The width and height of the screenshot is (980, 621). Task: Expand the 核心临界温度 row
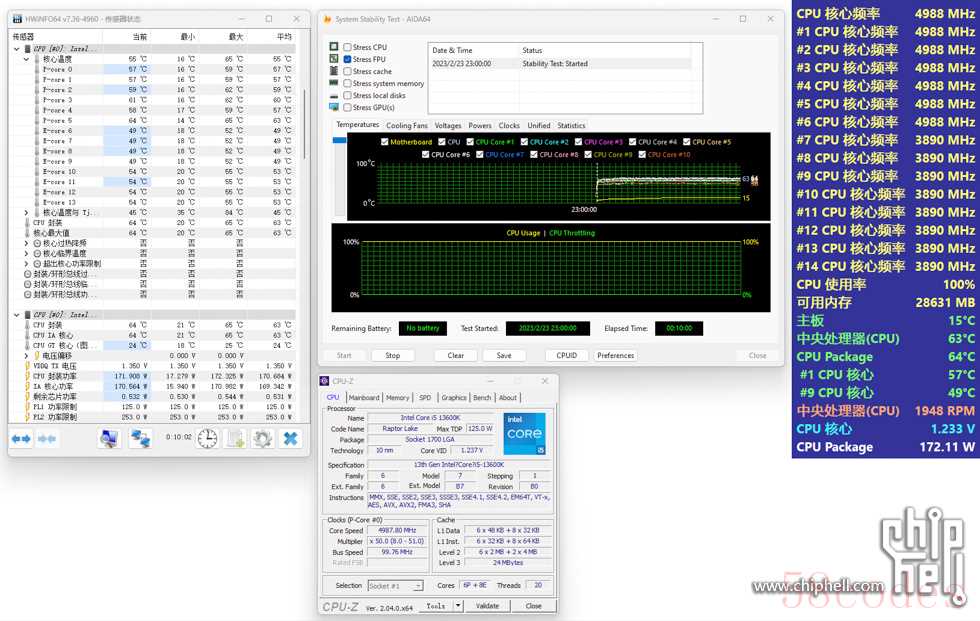pos(26,254)
